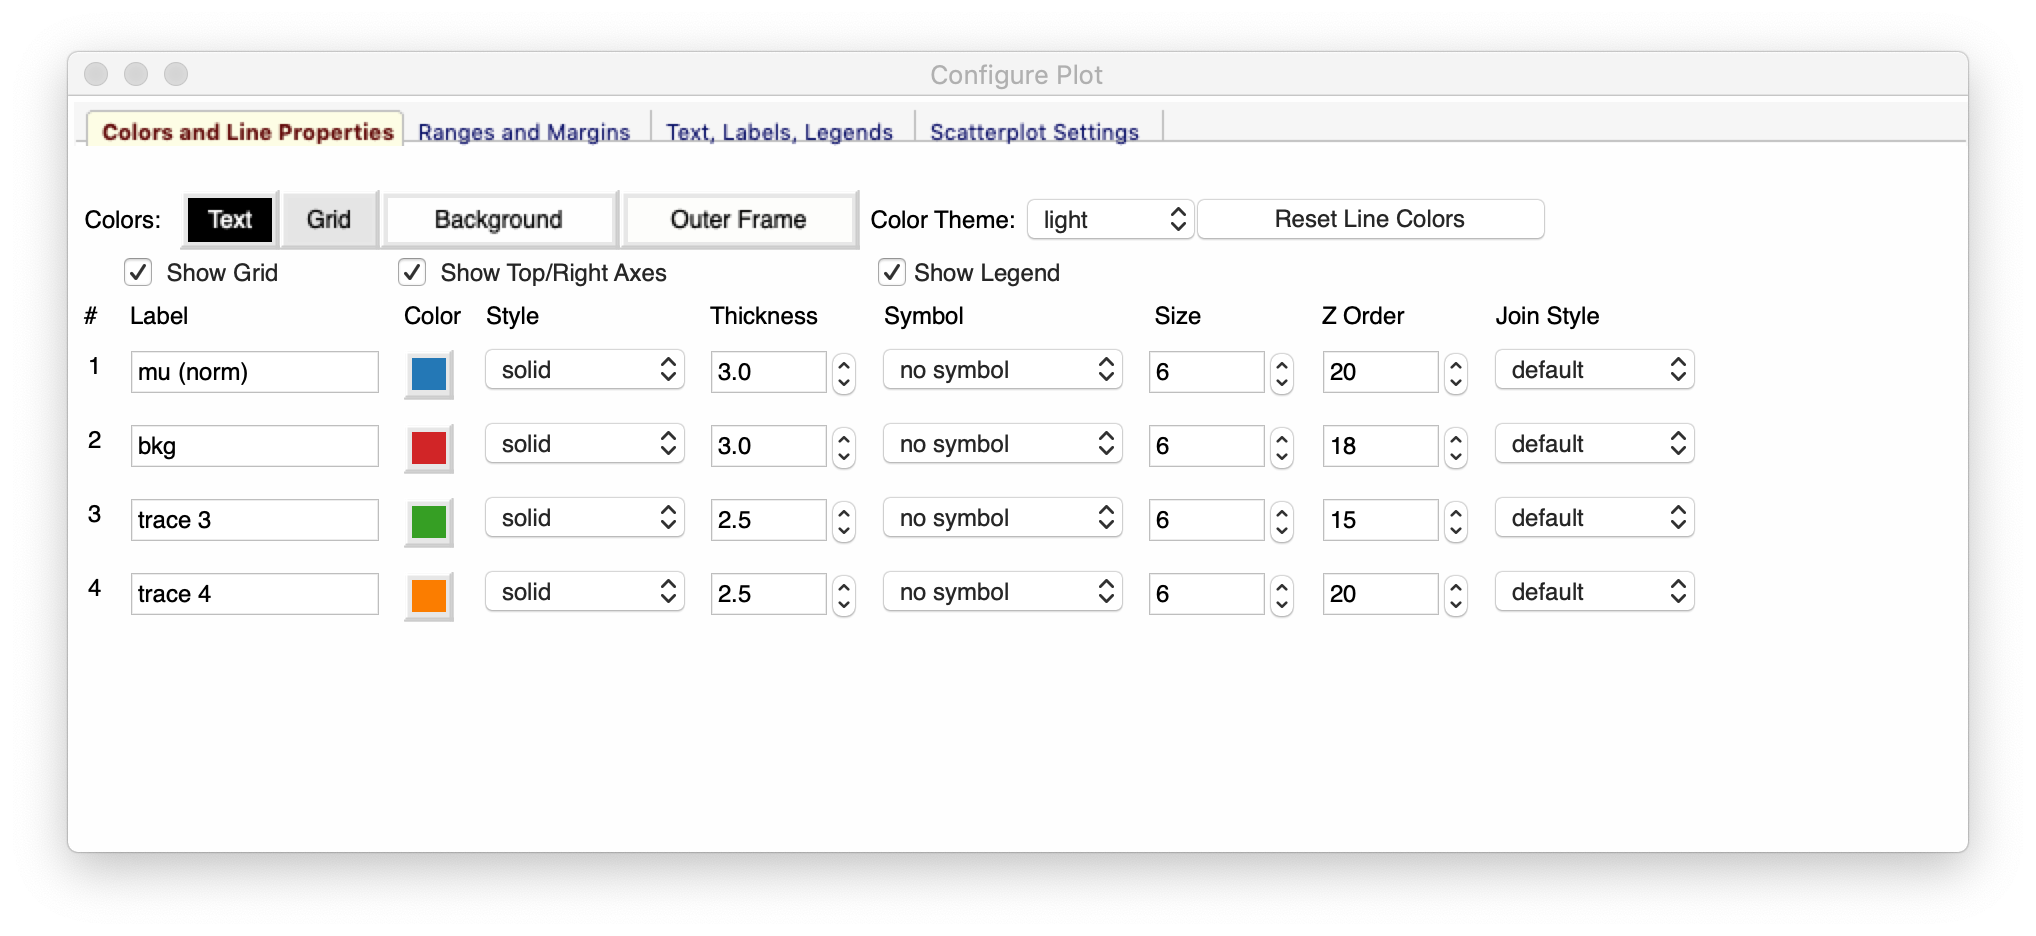This screenshot has width=2036, height=936.
Task: Decrease thickness of trace 4 with down arrow
Action: coord(844,604)
